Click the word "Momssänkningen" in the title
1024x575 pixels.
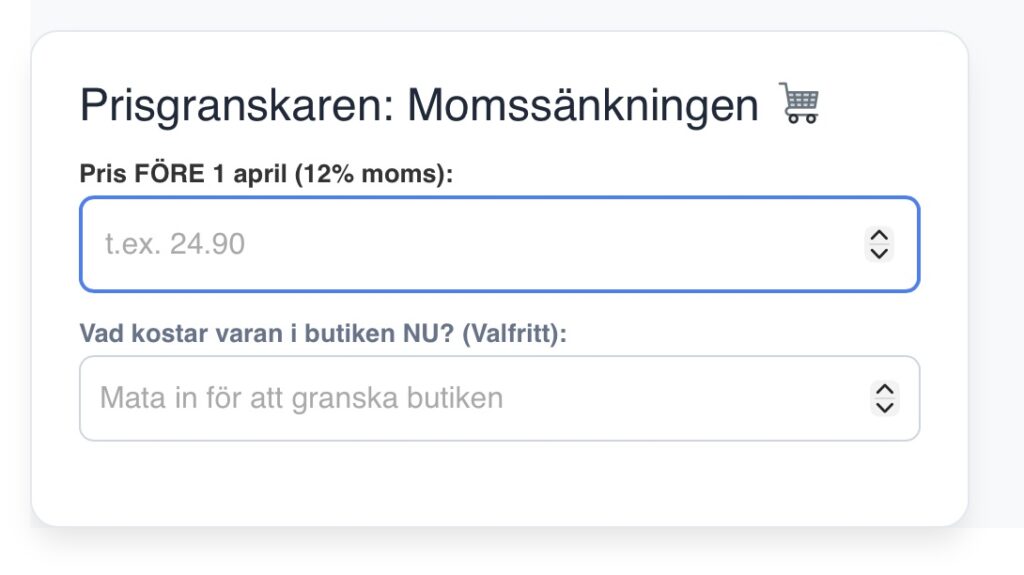582,105
